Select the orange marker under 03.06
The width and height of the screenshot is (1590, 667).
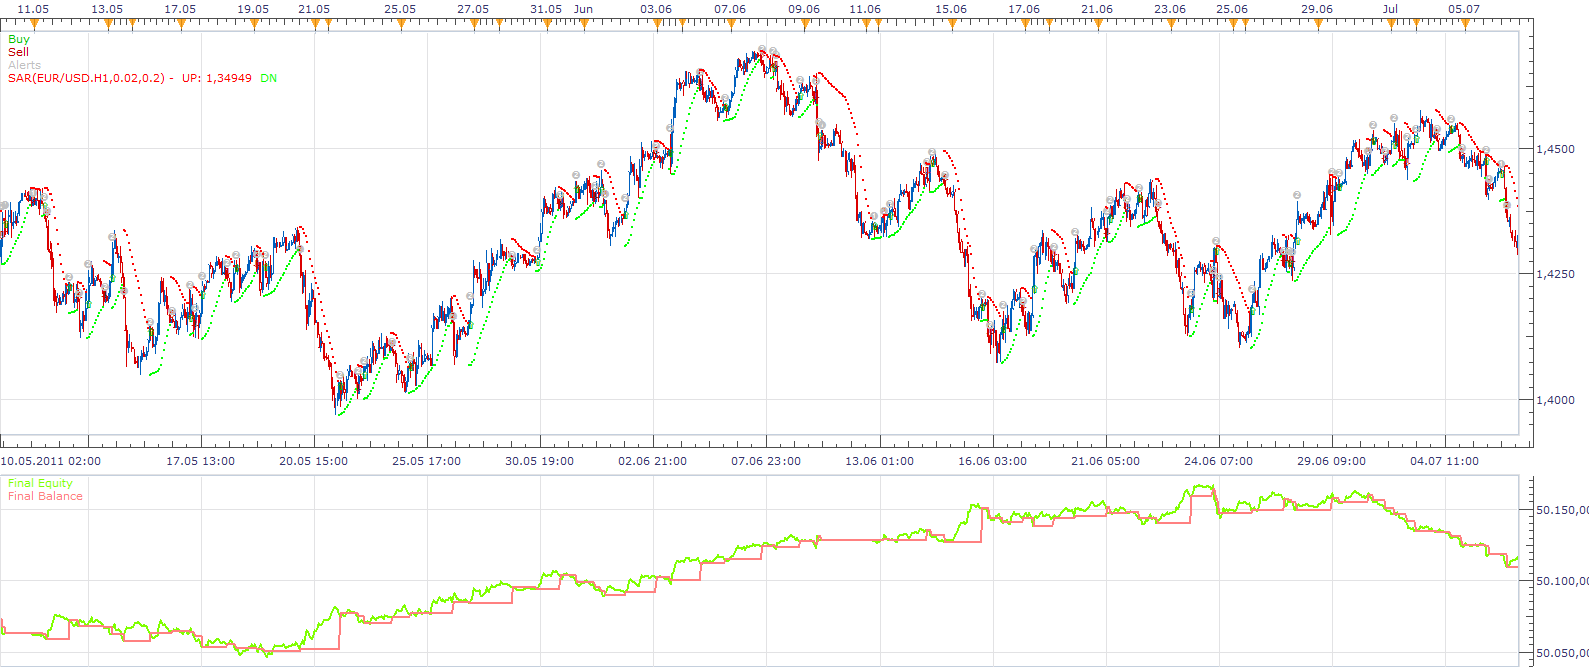click(657, 24)
